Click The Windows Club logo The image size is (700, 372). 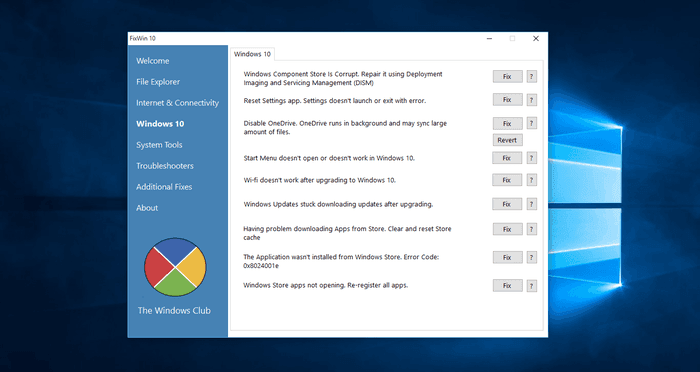(175, 267)
